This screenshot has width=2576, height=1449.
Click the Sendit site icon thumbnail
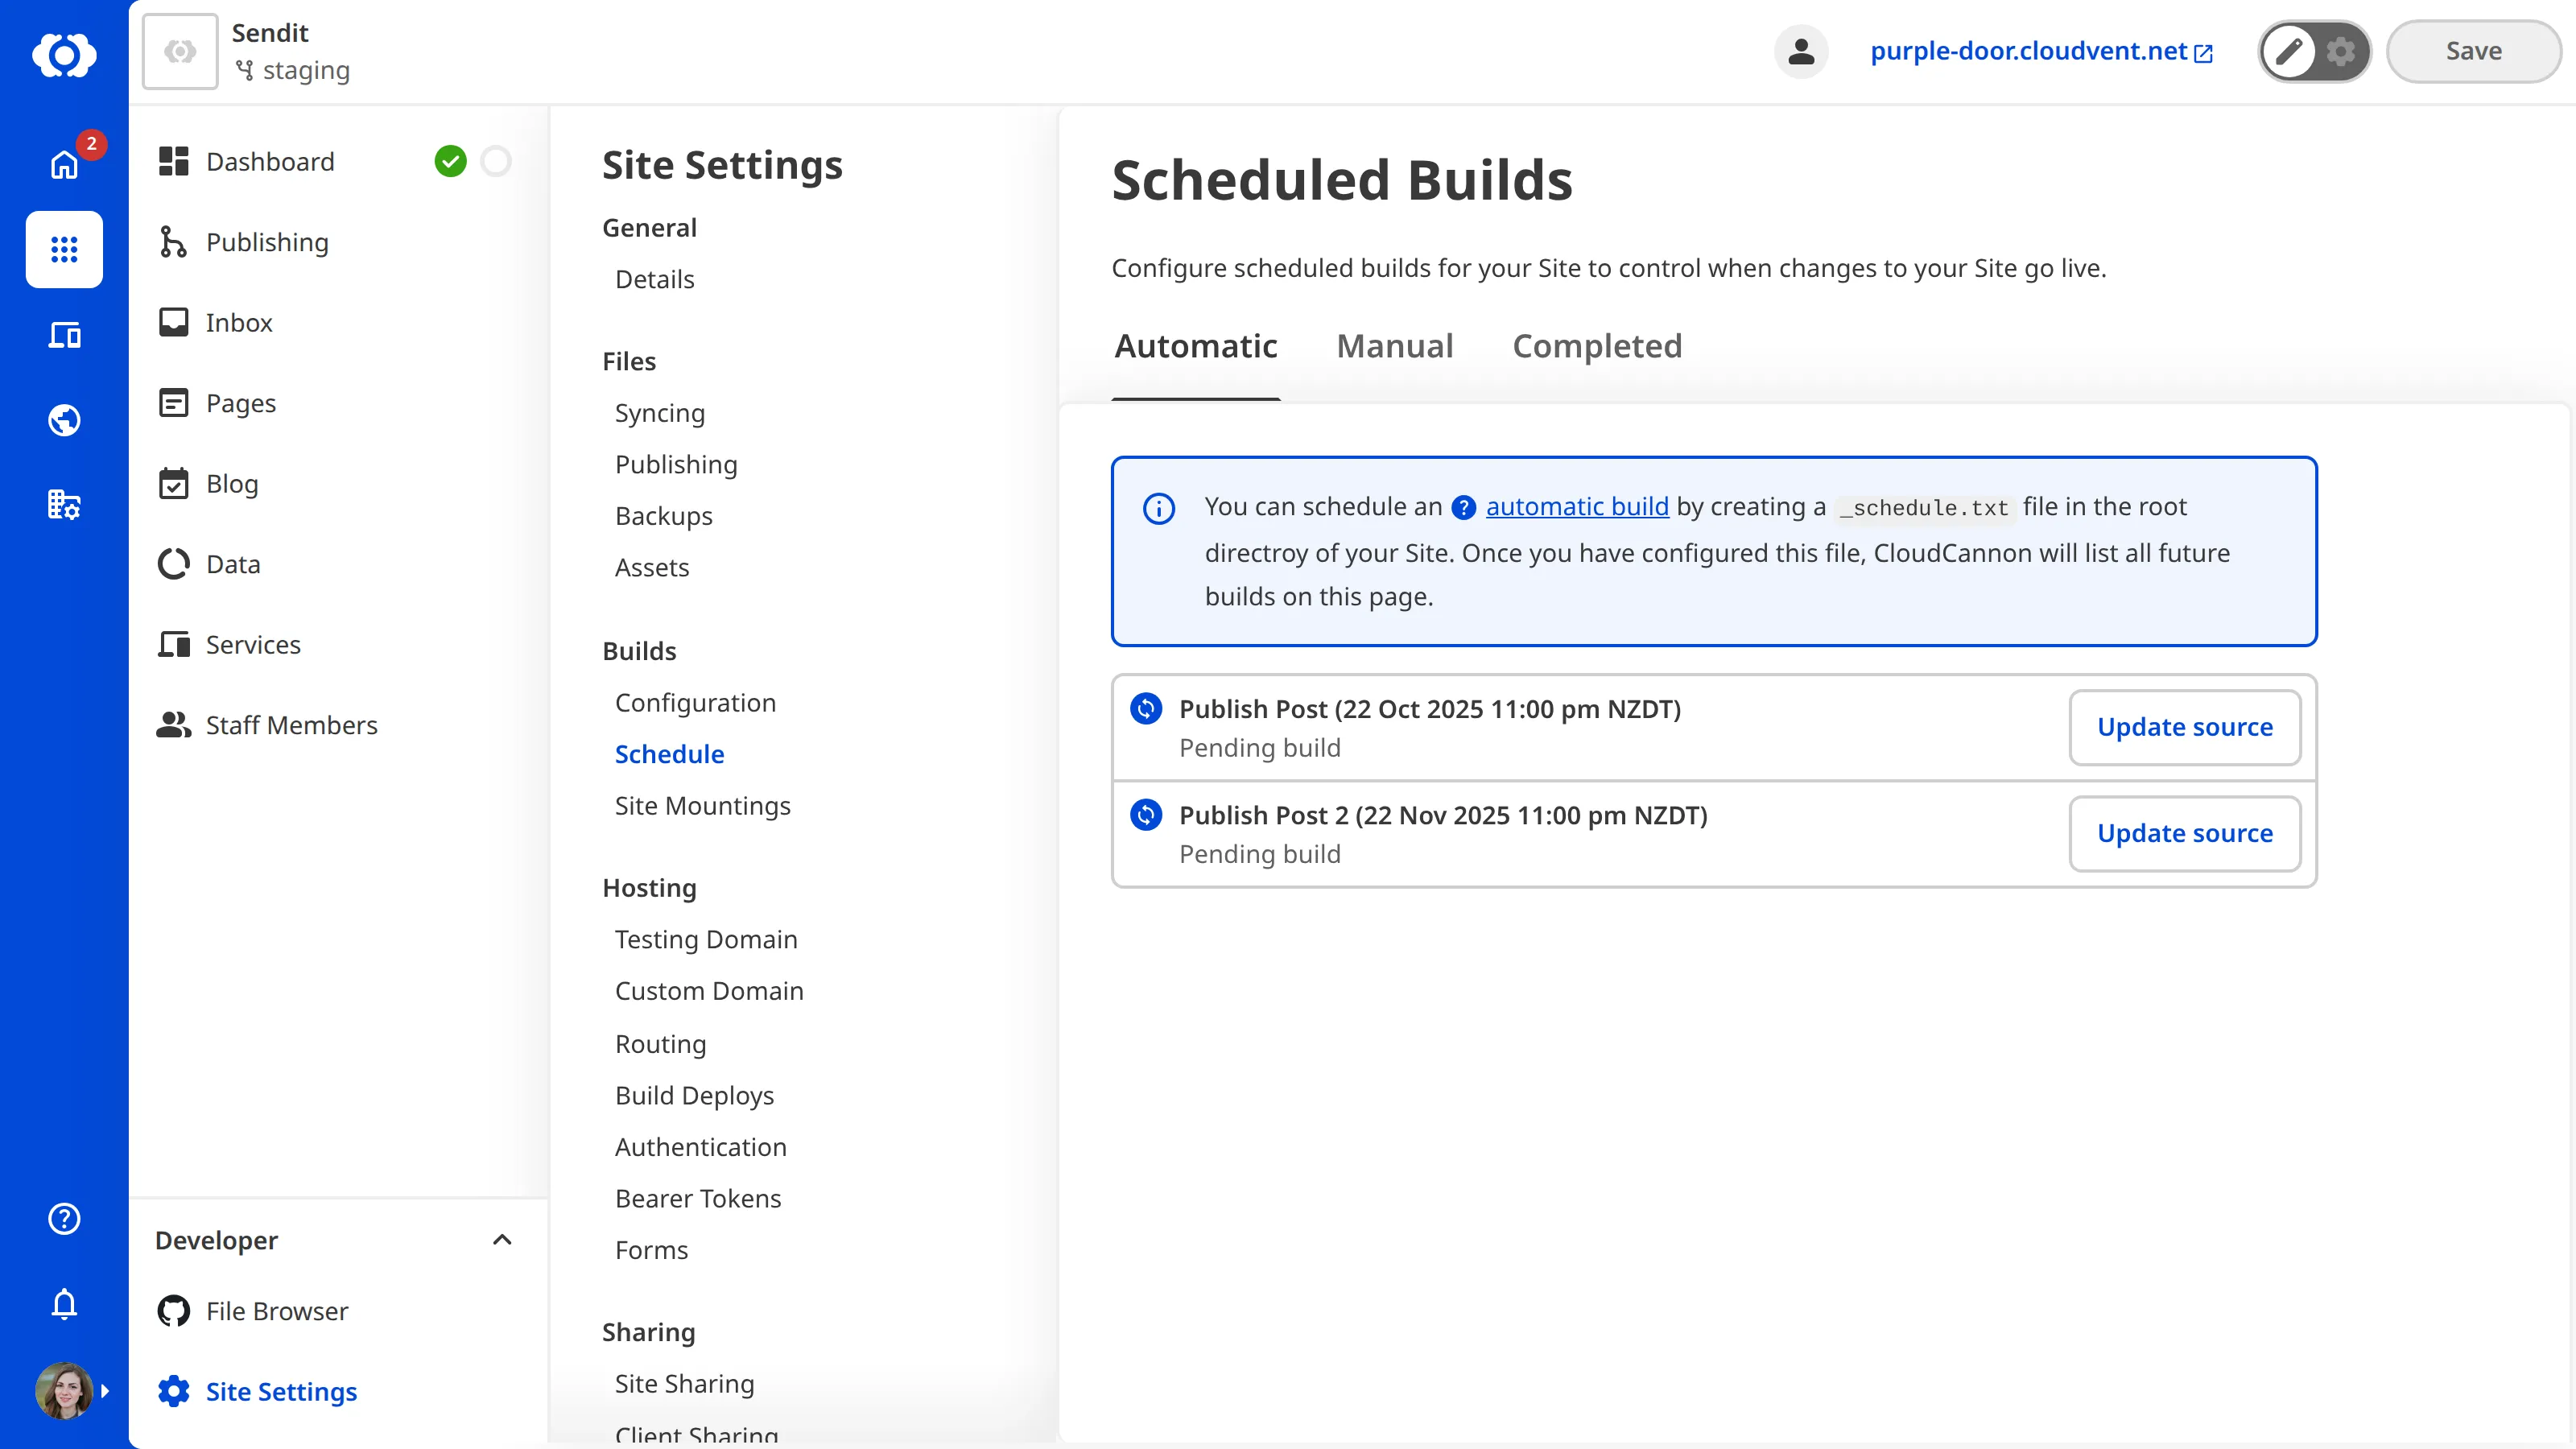coord(180,51)
